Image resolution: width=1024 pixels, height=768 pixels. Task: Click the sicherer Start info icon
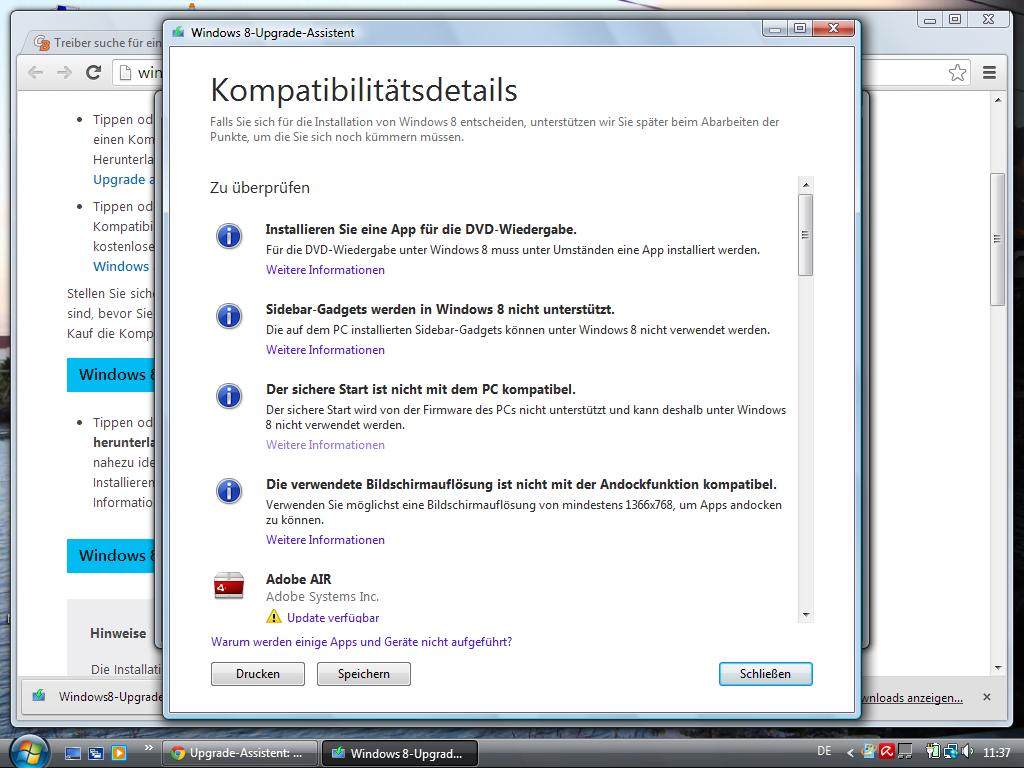(x=229, y=396)
